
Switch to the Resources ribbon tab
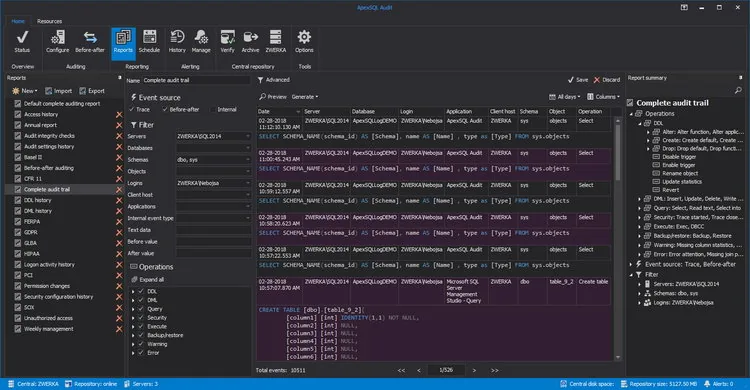coord(49,21)
